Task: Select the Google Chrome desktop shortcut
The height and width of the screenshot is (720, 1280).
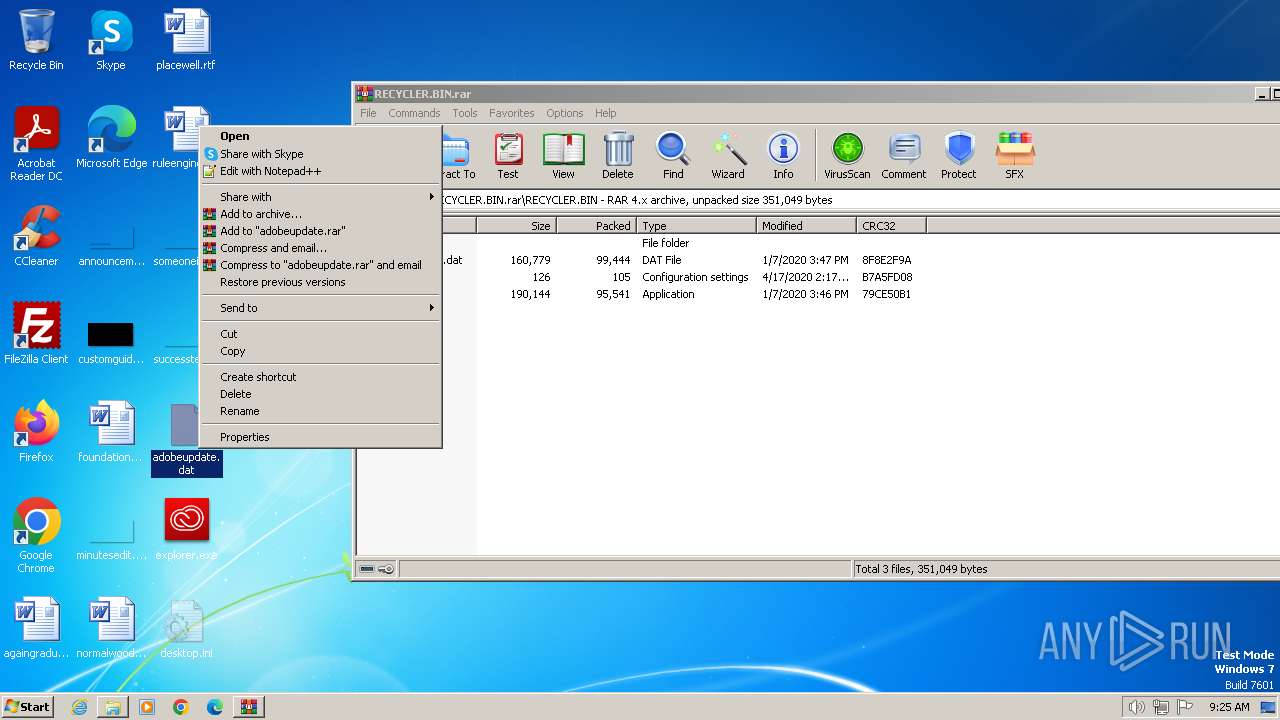Action: (x=36, y=536)
